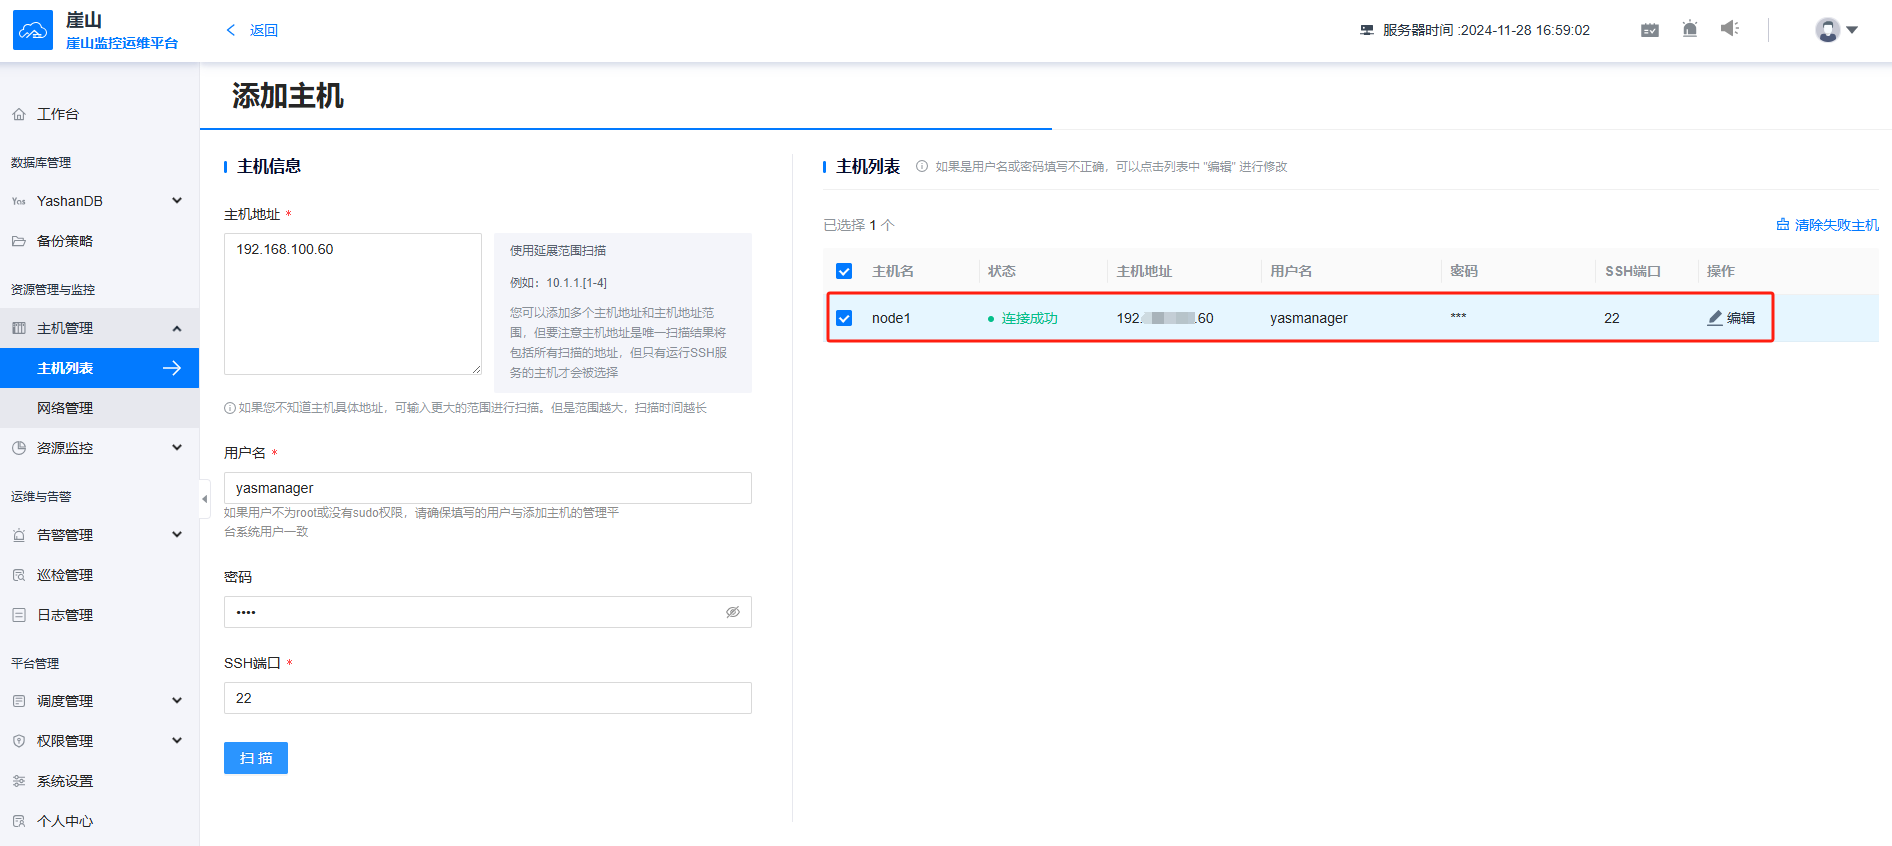Click the 编辑 link for node1

point(1741,318)
